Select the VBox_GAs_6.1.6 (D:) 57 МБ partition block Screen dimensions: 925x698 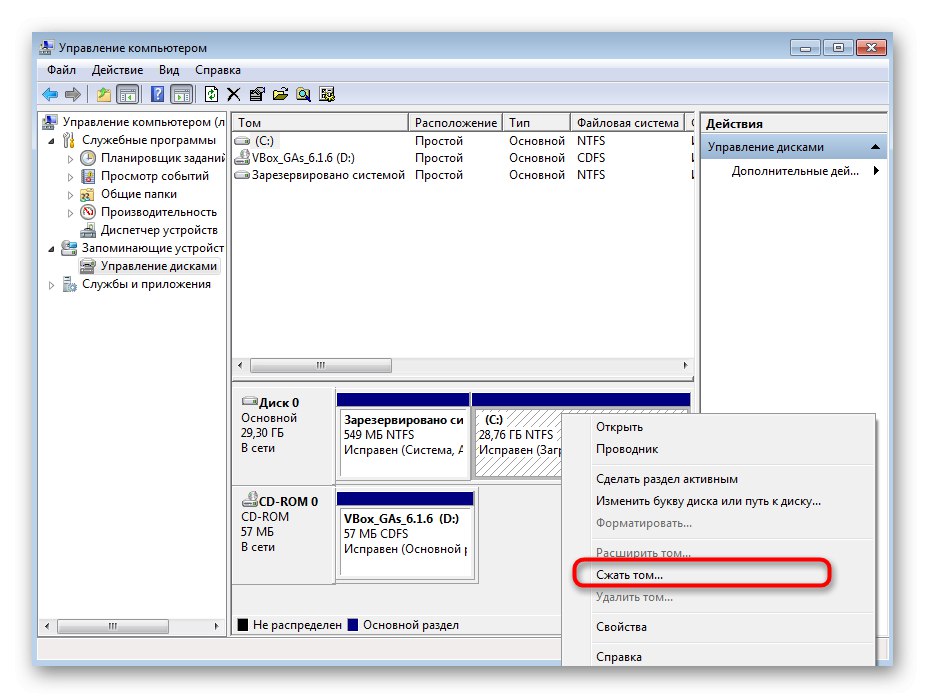coord(405,535)
